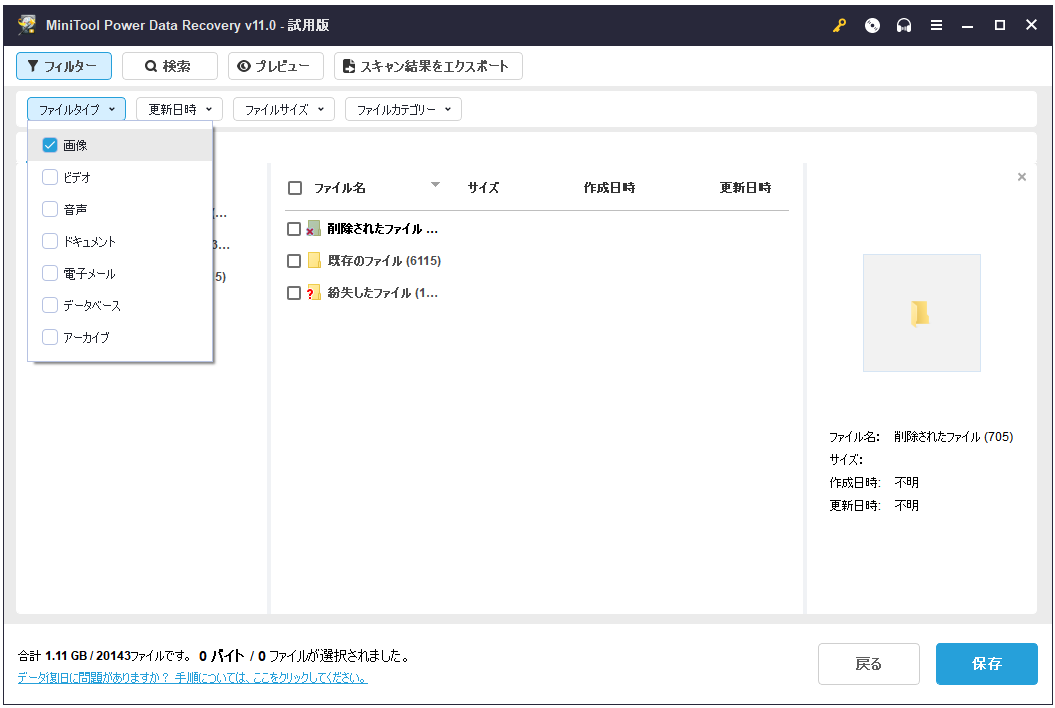Click the key registration icon in title bar
Image resolution: width=1055 pixels, height=708 pixels.
click(839, 26)
